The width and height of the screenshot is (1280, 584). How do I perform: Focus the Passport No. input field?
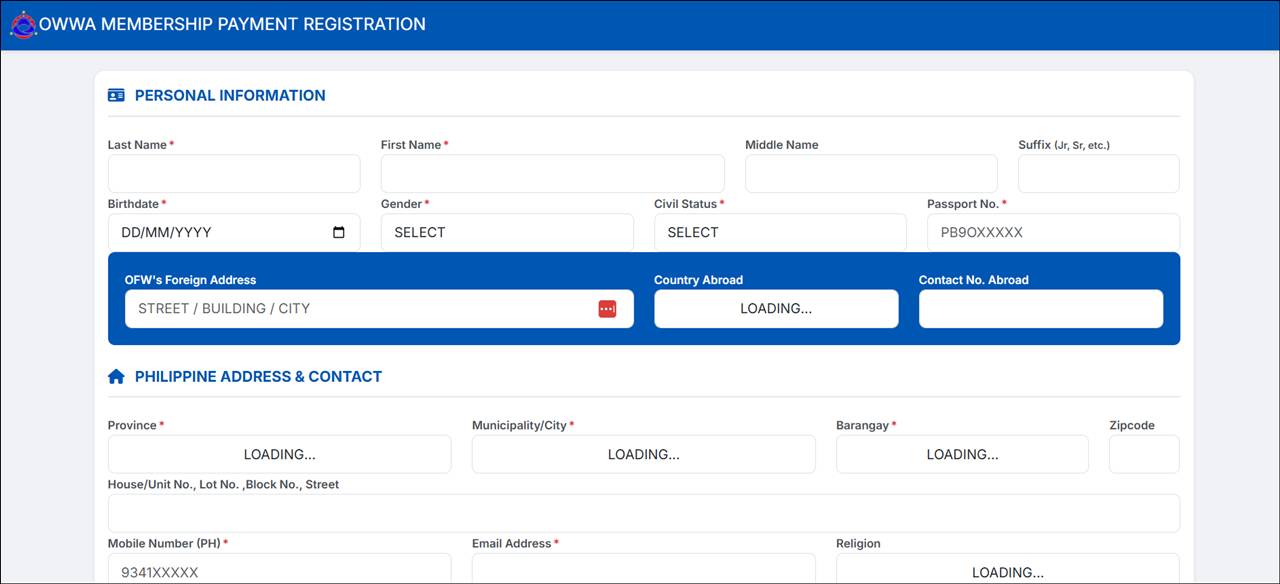click(x=1053, y=232)
